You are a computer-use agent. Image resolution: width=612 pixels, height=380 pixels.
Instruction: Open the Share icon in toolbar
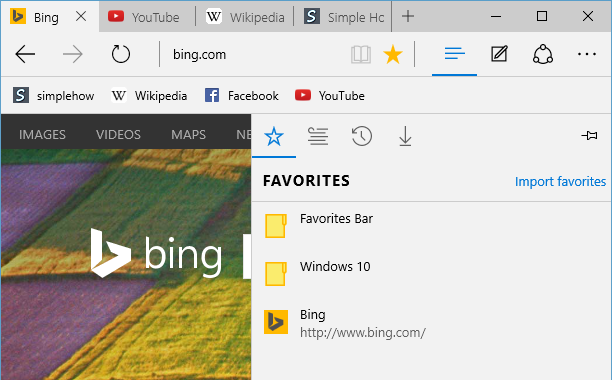click(x=543, y=54)
